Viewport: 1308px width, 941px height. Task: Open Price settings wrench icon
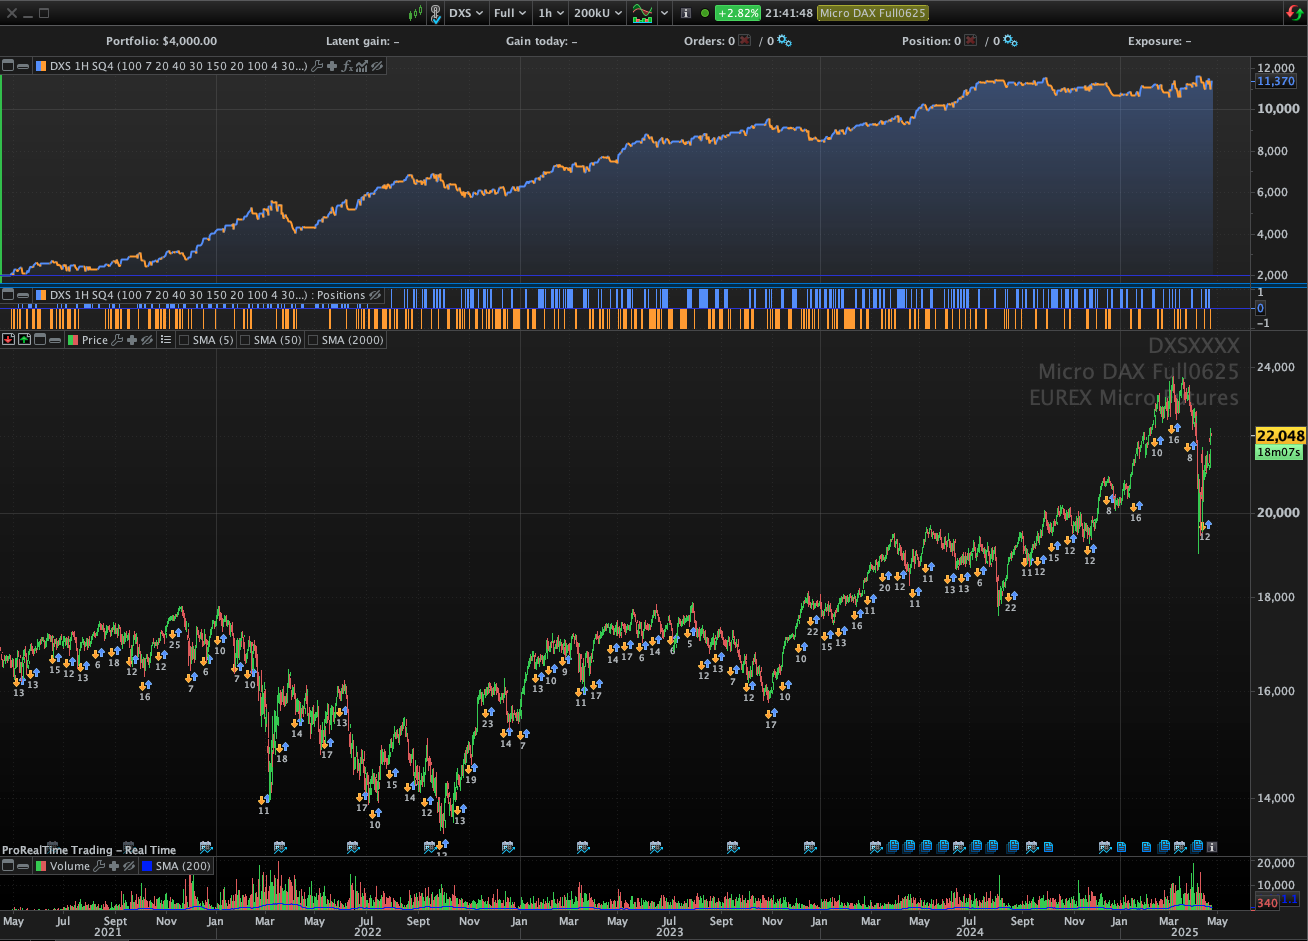click(x=117, y=340)
